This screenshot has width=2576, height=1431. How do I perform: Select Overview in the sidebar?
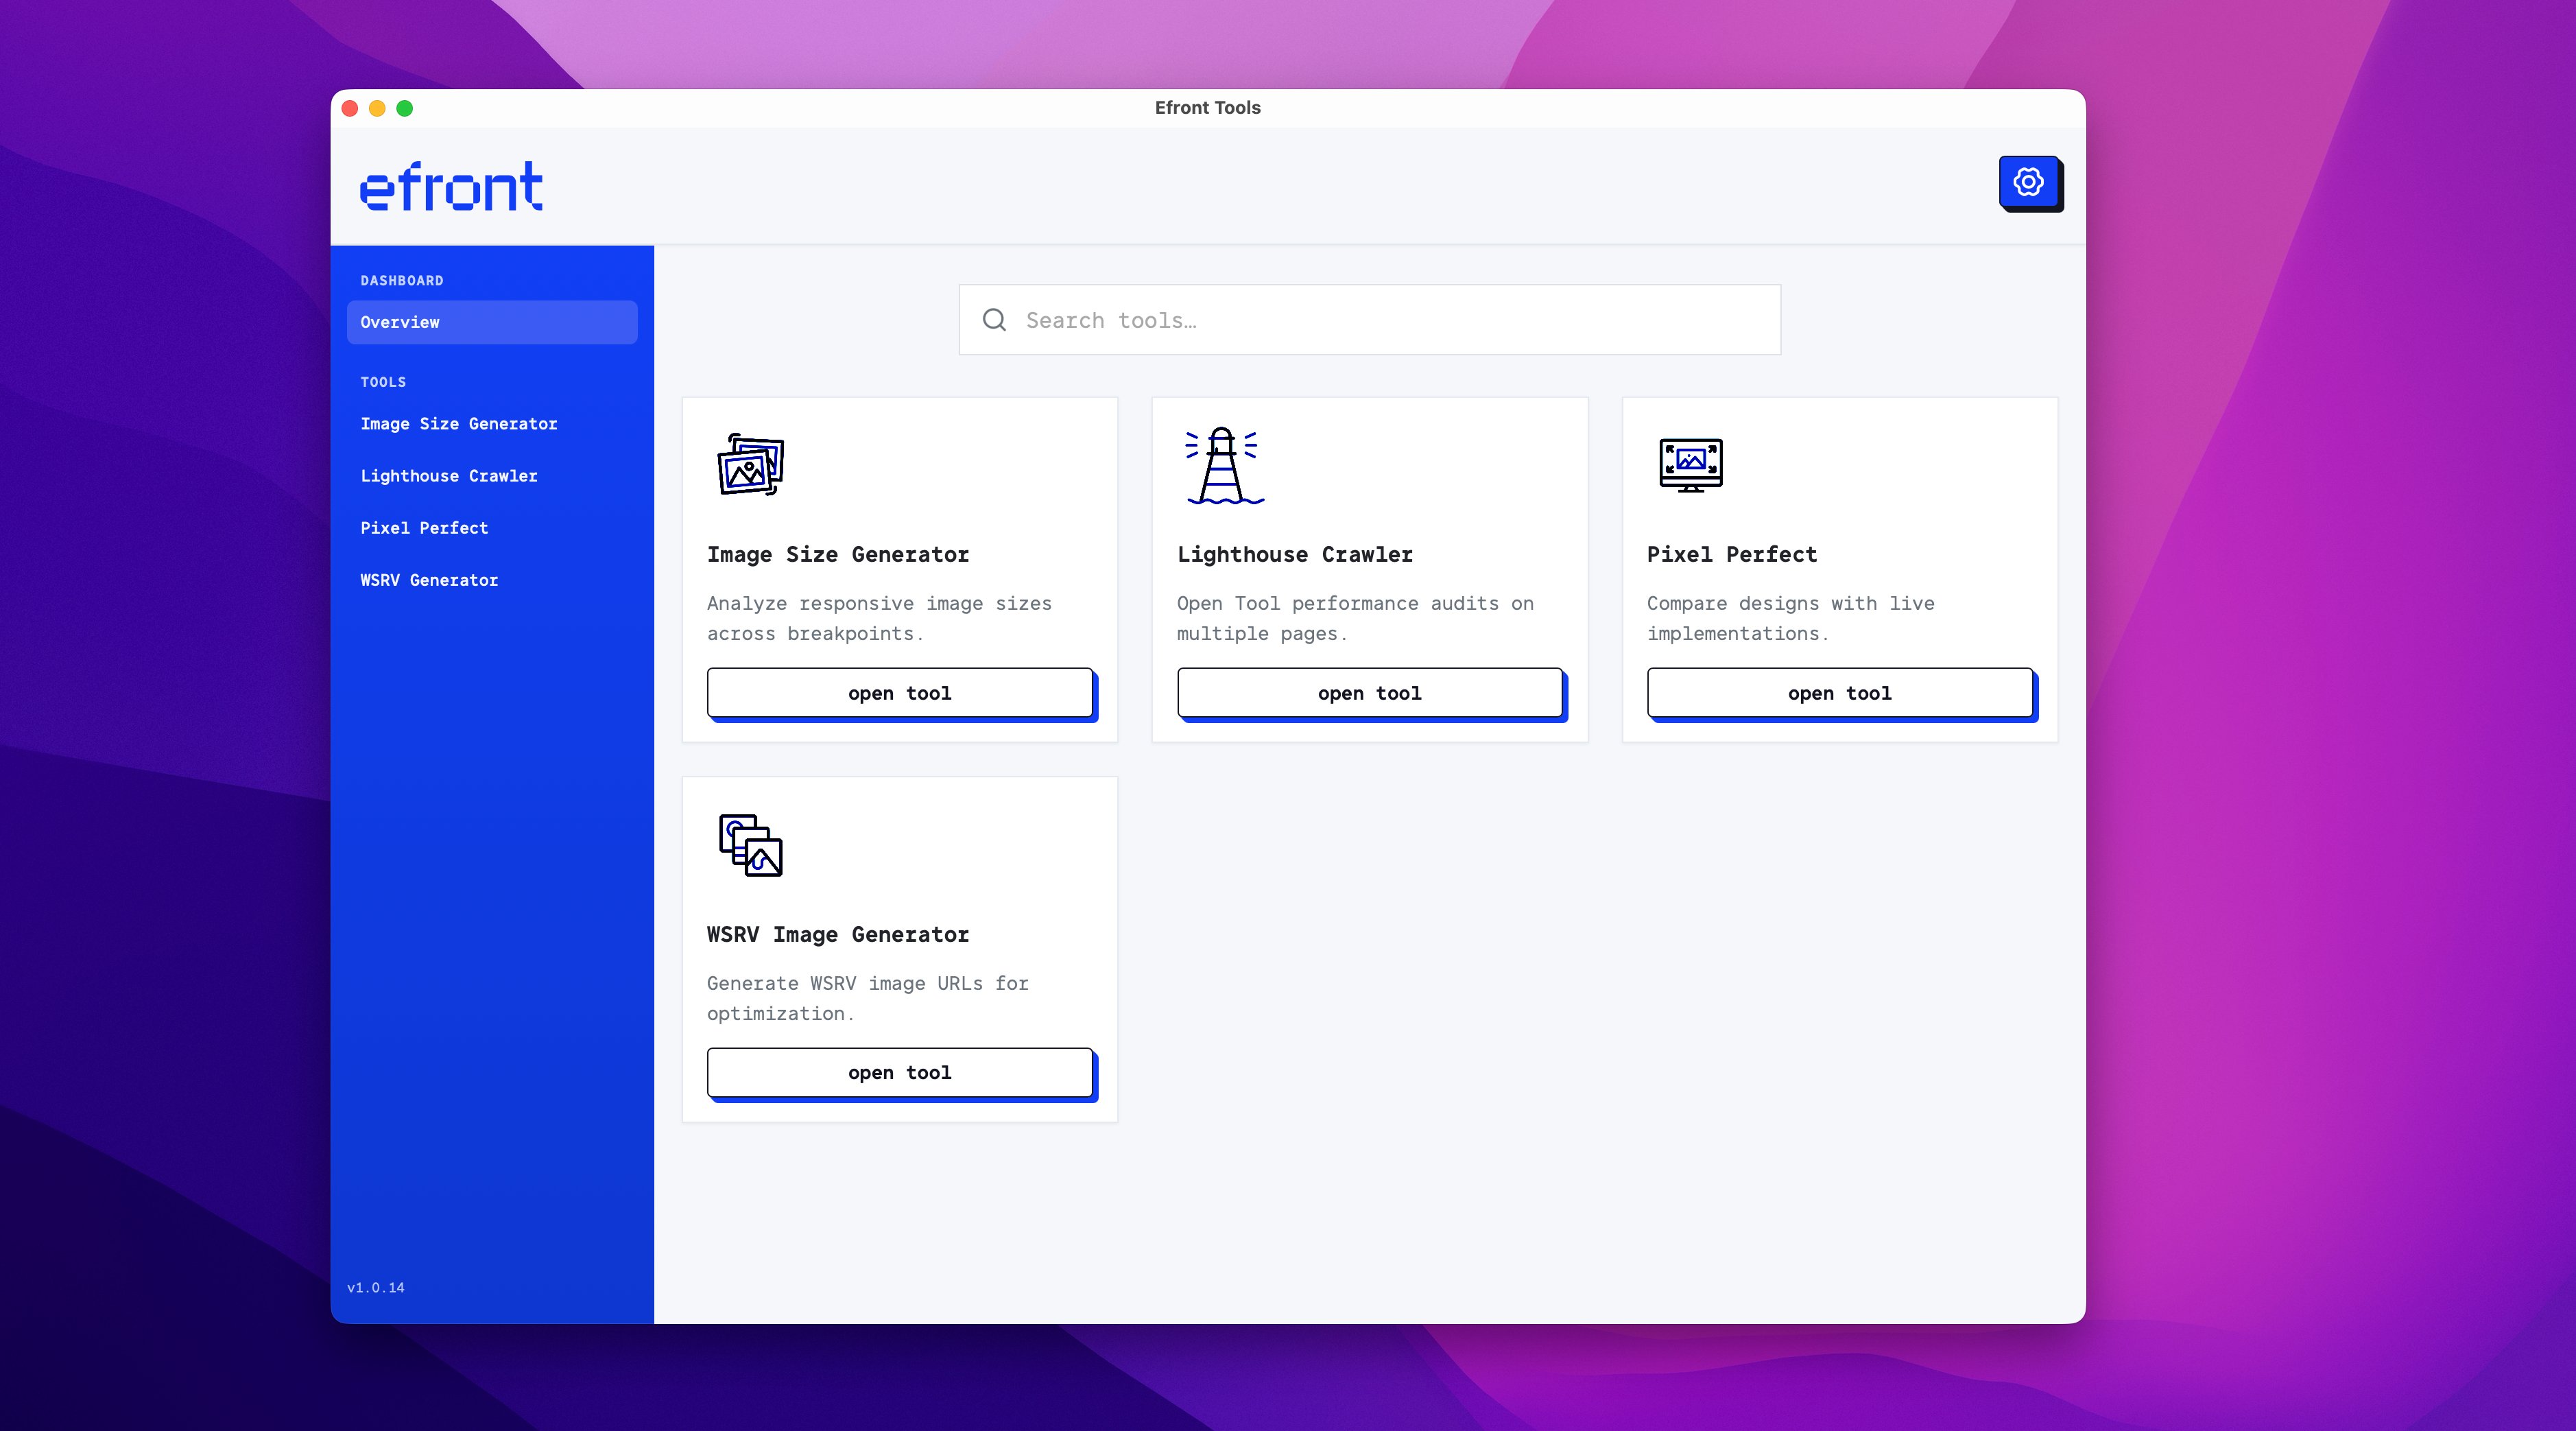coord(492,322)
